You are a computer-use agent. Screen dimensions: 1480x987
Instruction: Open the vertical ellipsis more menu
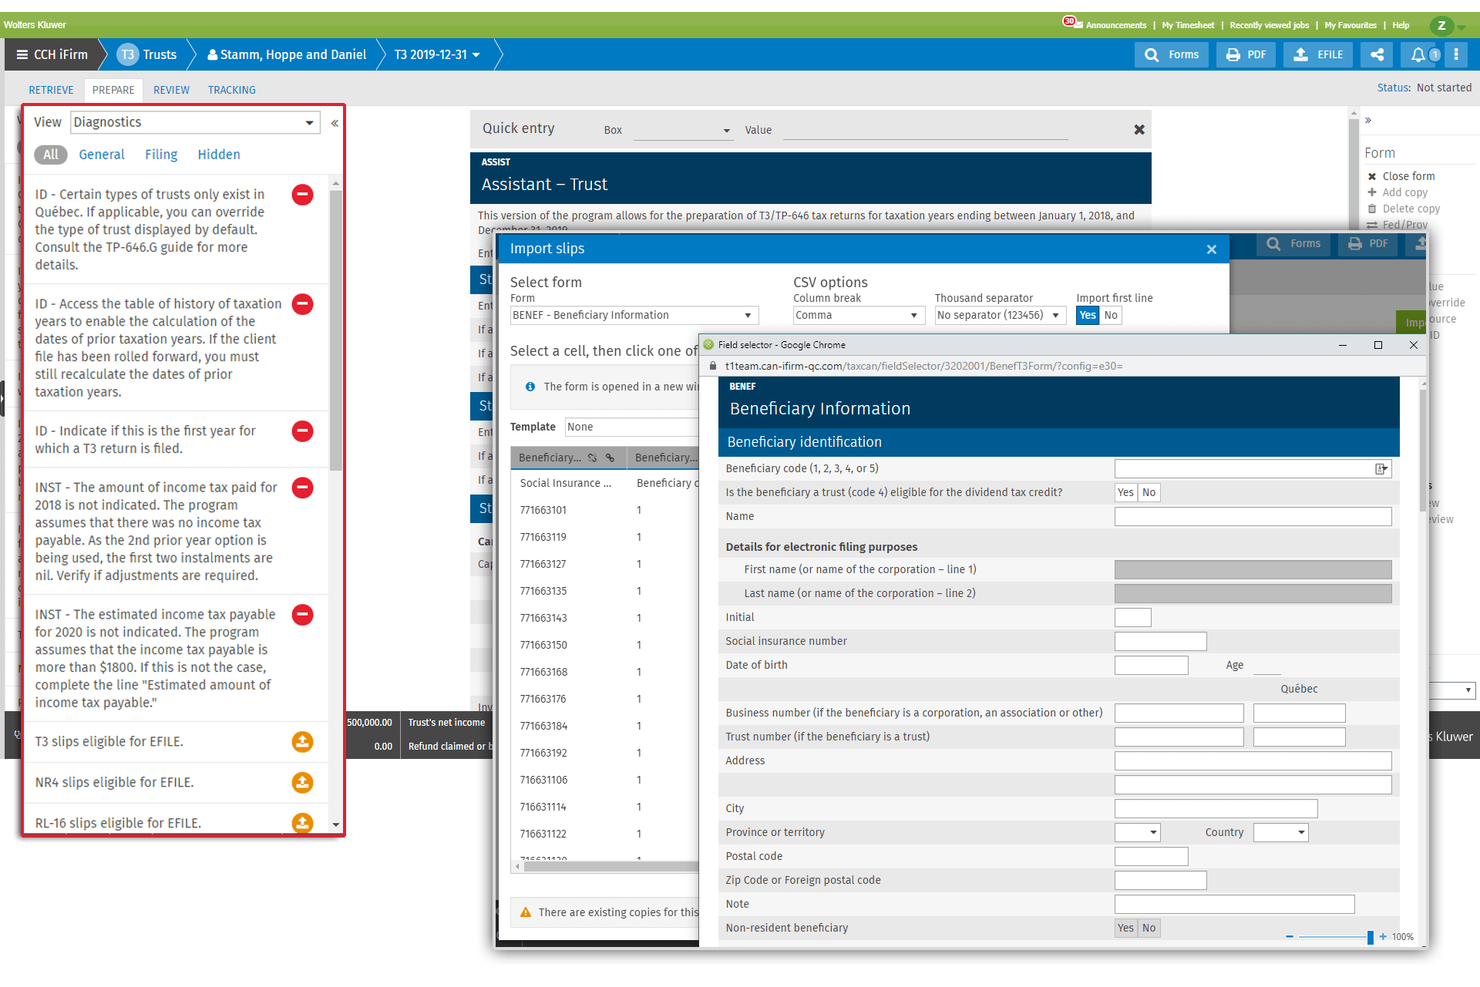(x=1456, y=55)
